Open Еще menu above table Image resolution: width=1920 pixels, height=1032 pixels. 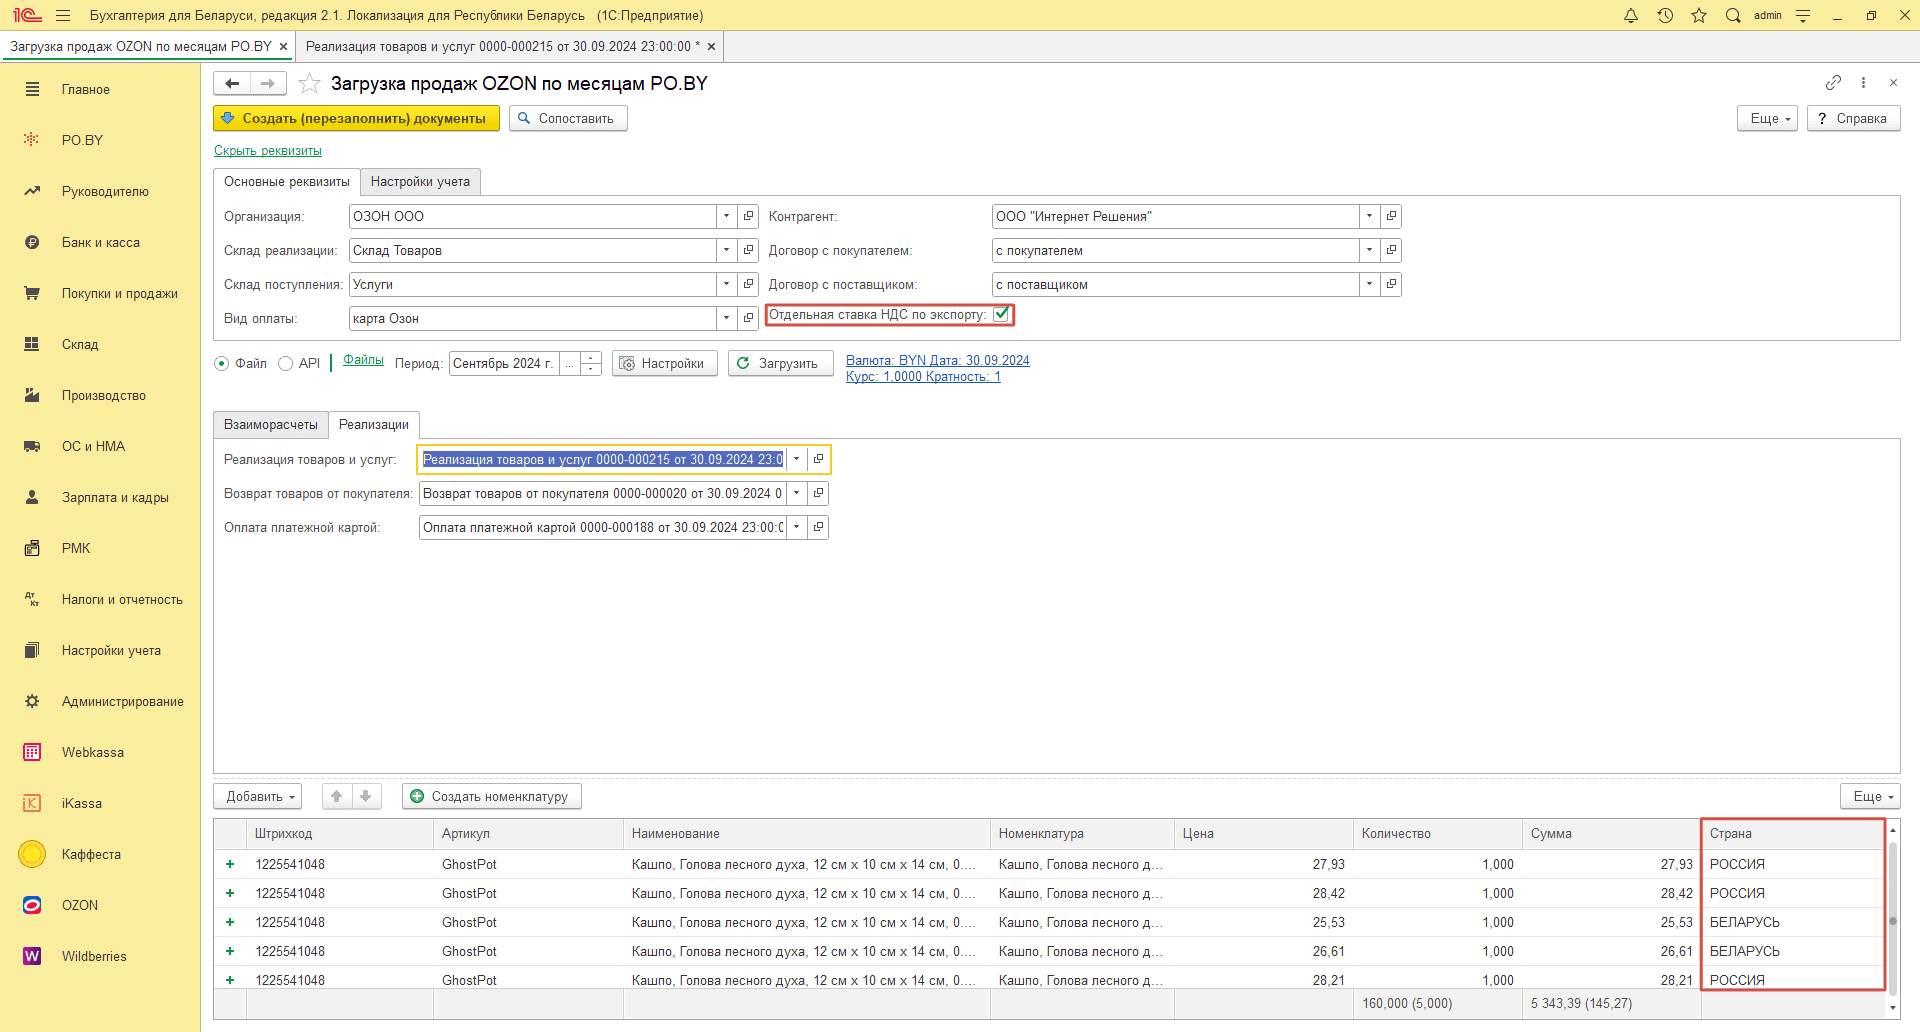click(x=1870, y=796)
